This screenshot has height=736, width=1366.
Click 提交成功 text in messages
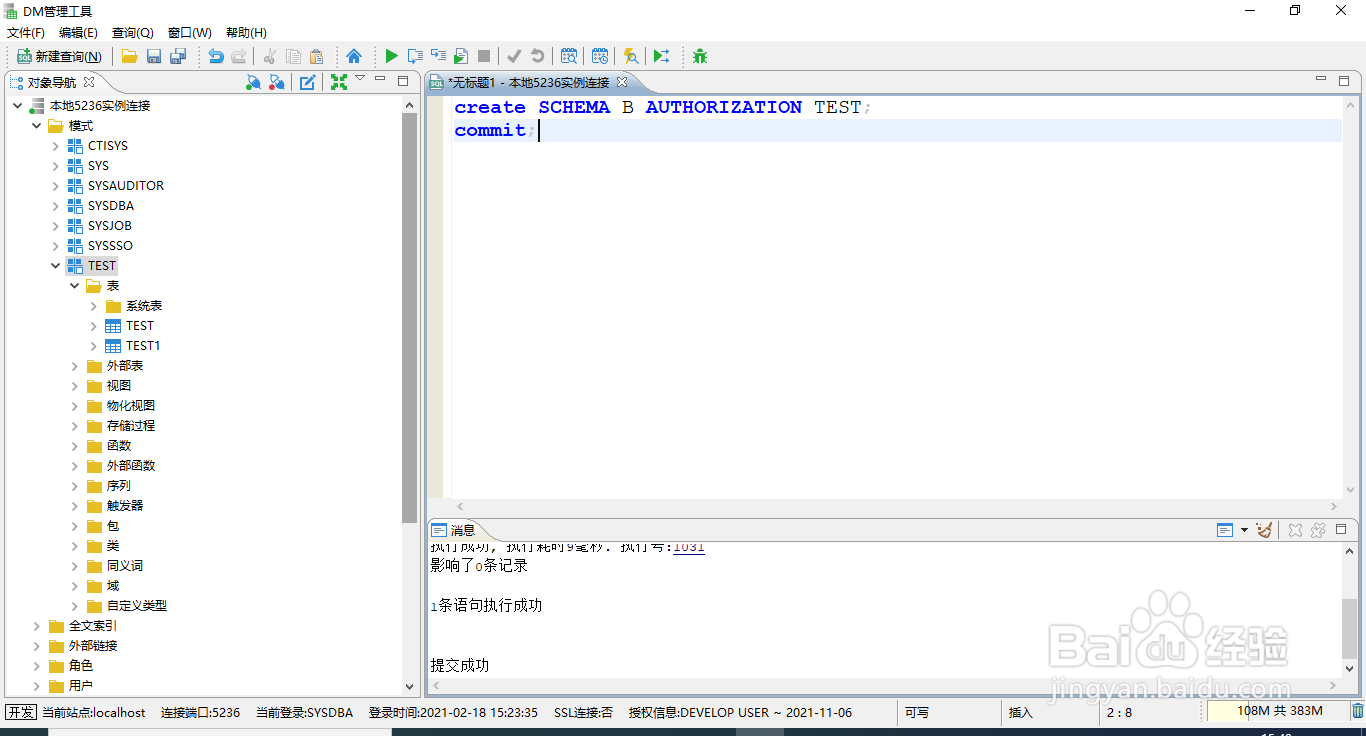pyautogui.click(x=460, y=665)
